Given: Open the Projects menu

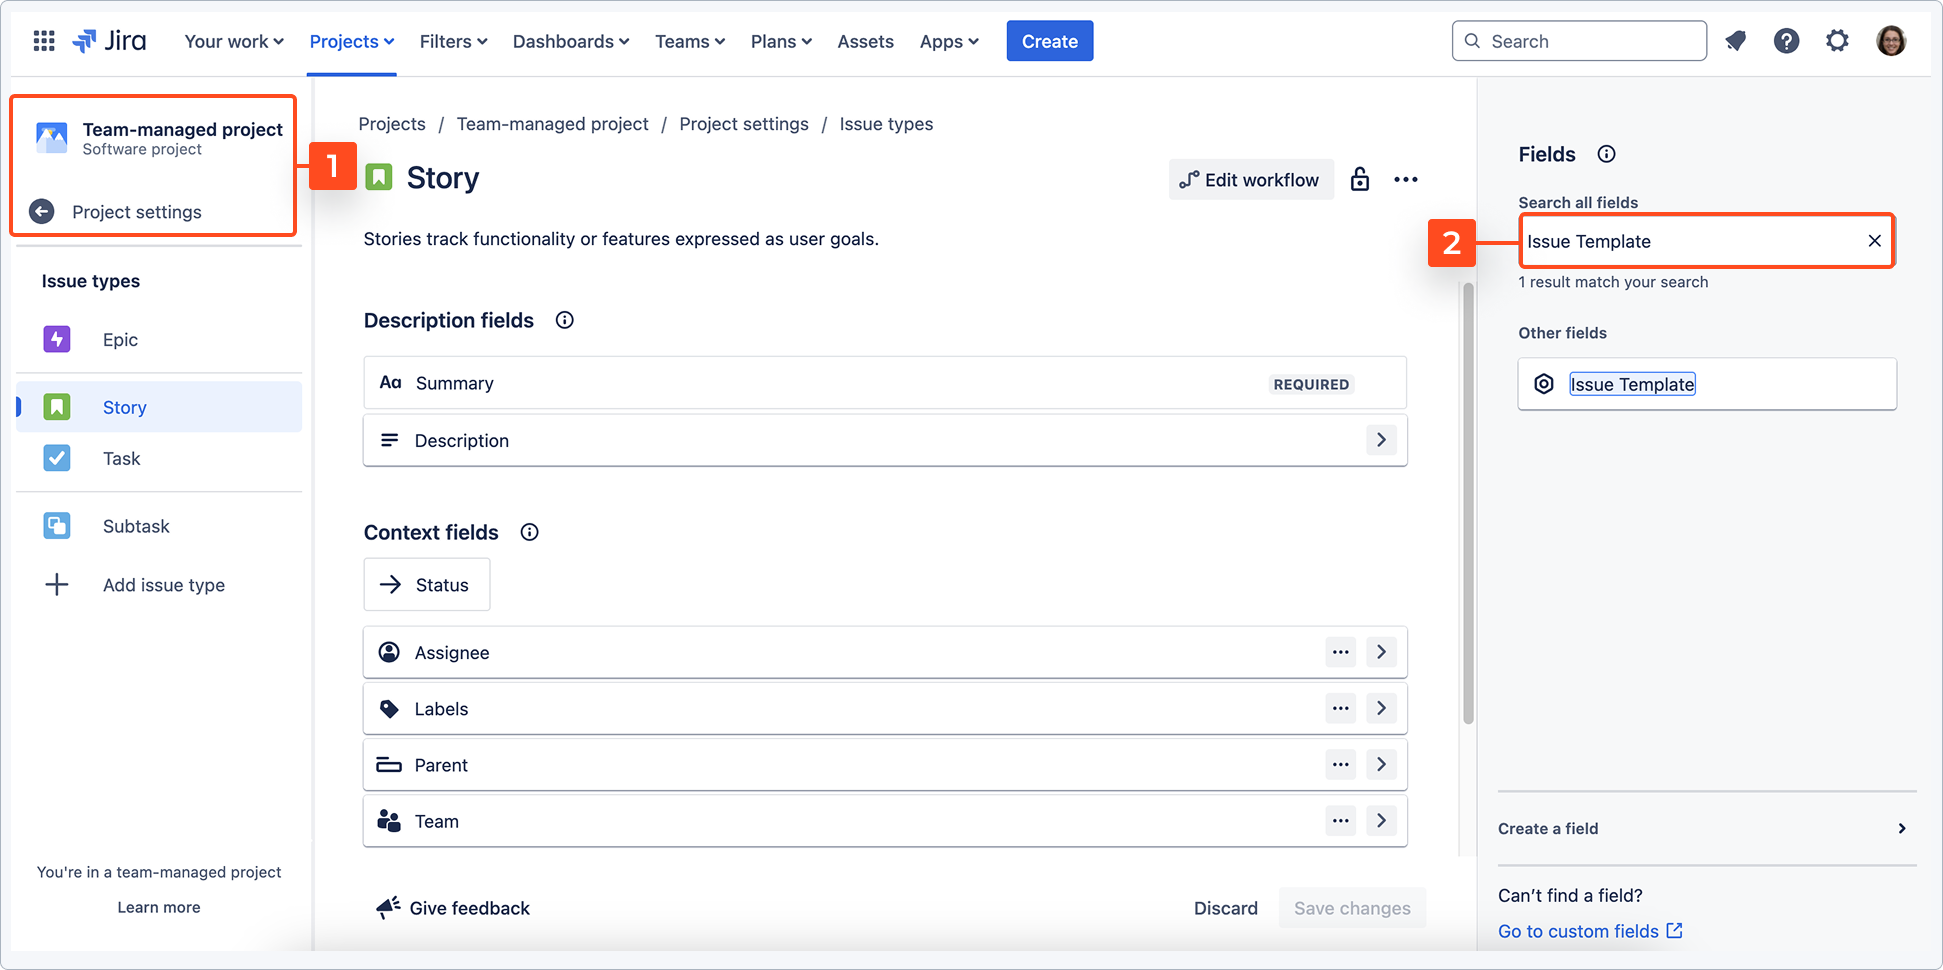Looking at the screenshot, I should point(352,41).
